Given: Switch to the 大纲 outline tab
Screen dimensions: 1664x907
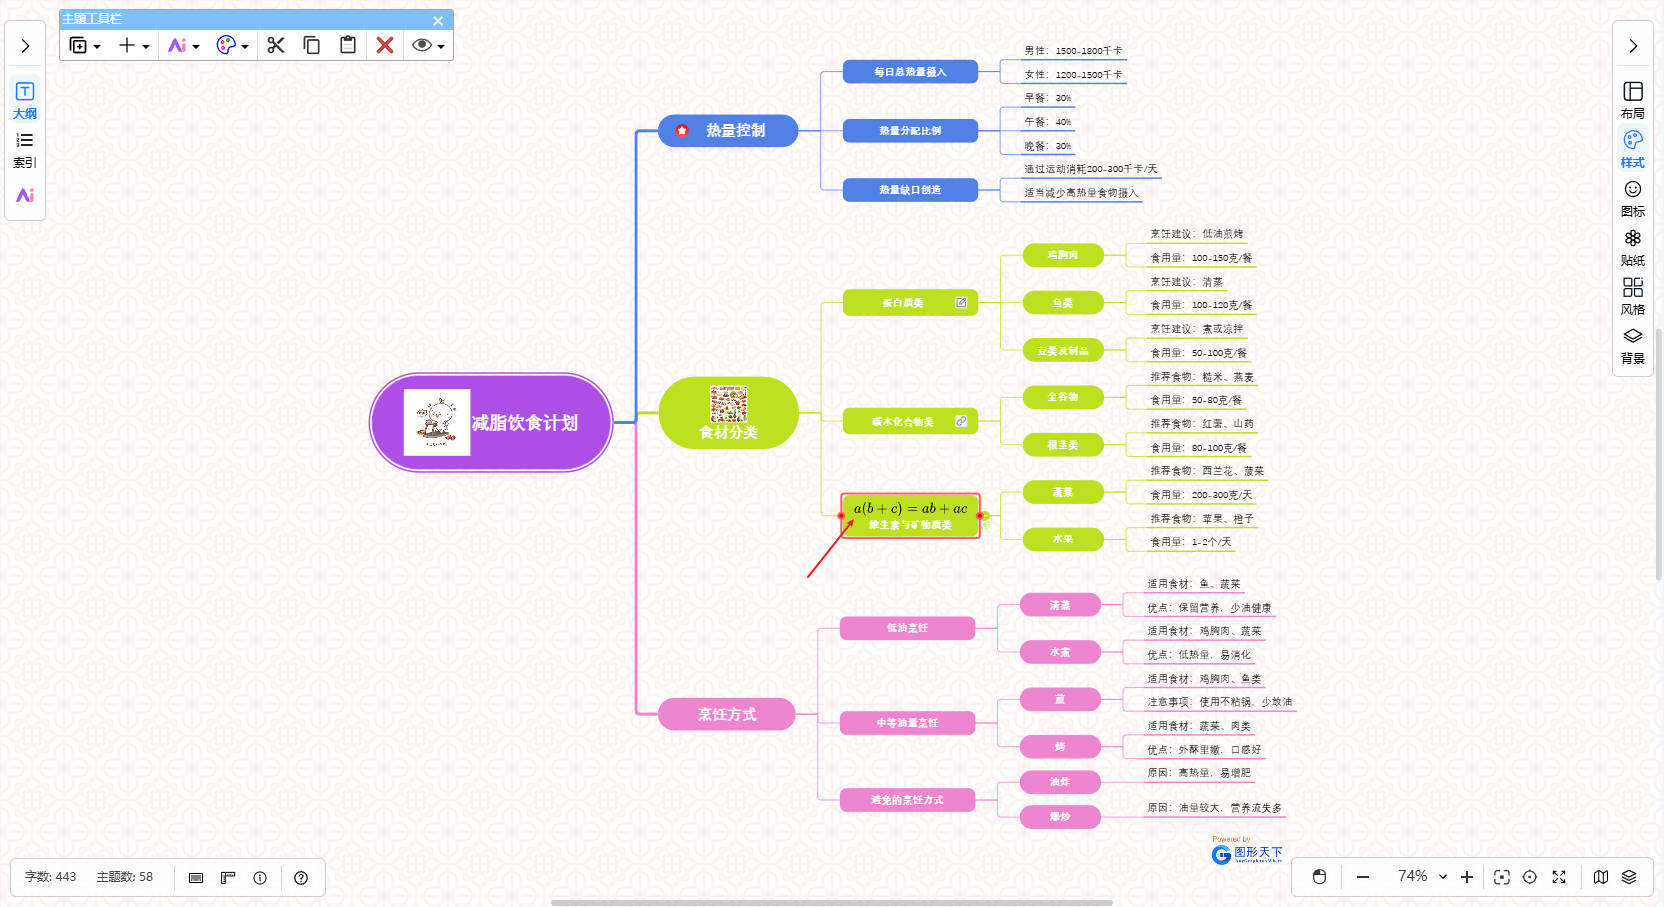Looking at the screenshot, I should (x=25, y=100).
